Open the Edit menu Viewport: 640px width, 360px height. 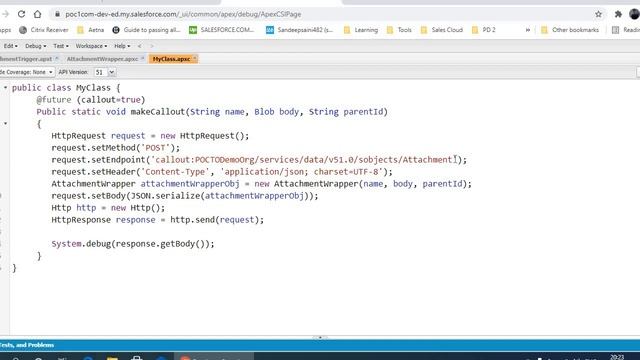pos(11,46)
